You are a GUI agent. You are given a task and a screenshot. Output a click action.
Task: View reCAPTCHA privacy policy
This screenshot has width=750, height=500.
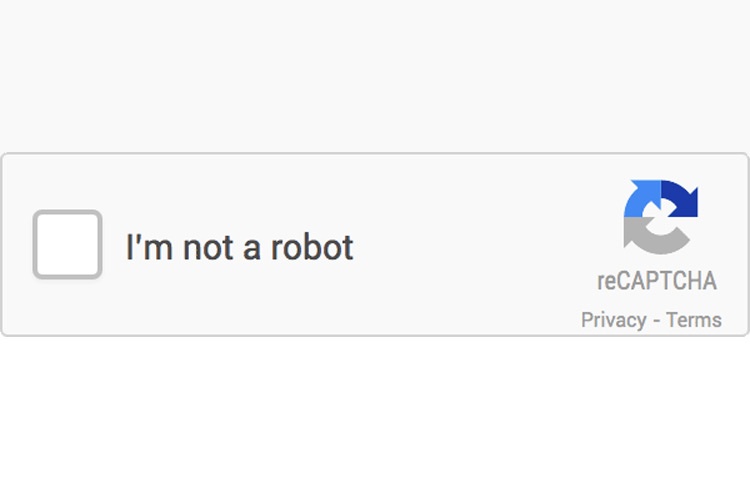pyautogui.click(x=613, y=320)
